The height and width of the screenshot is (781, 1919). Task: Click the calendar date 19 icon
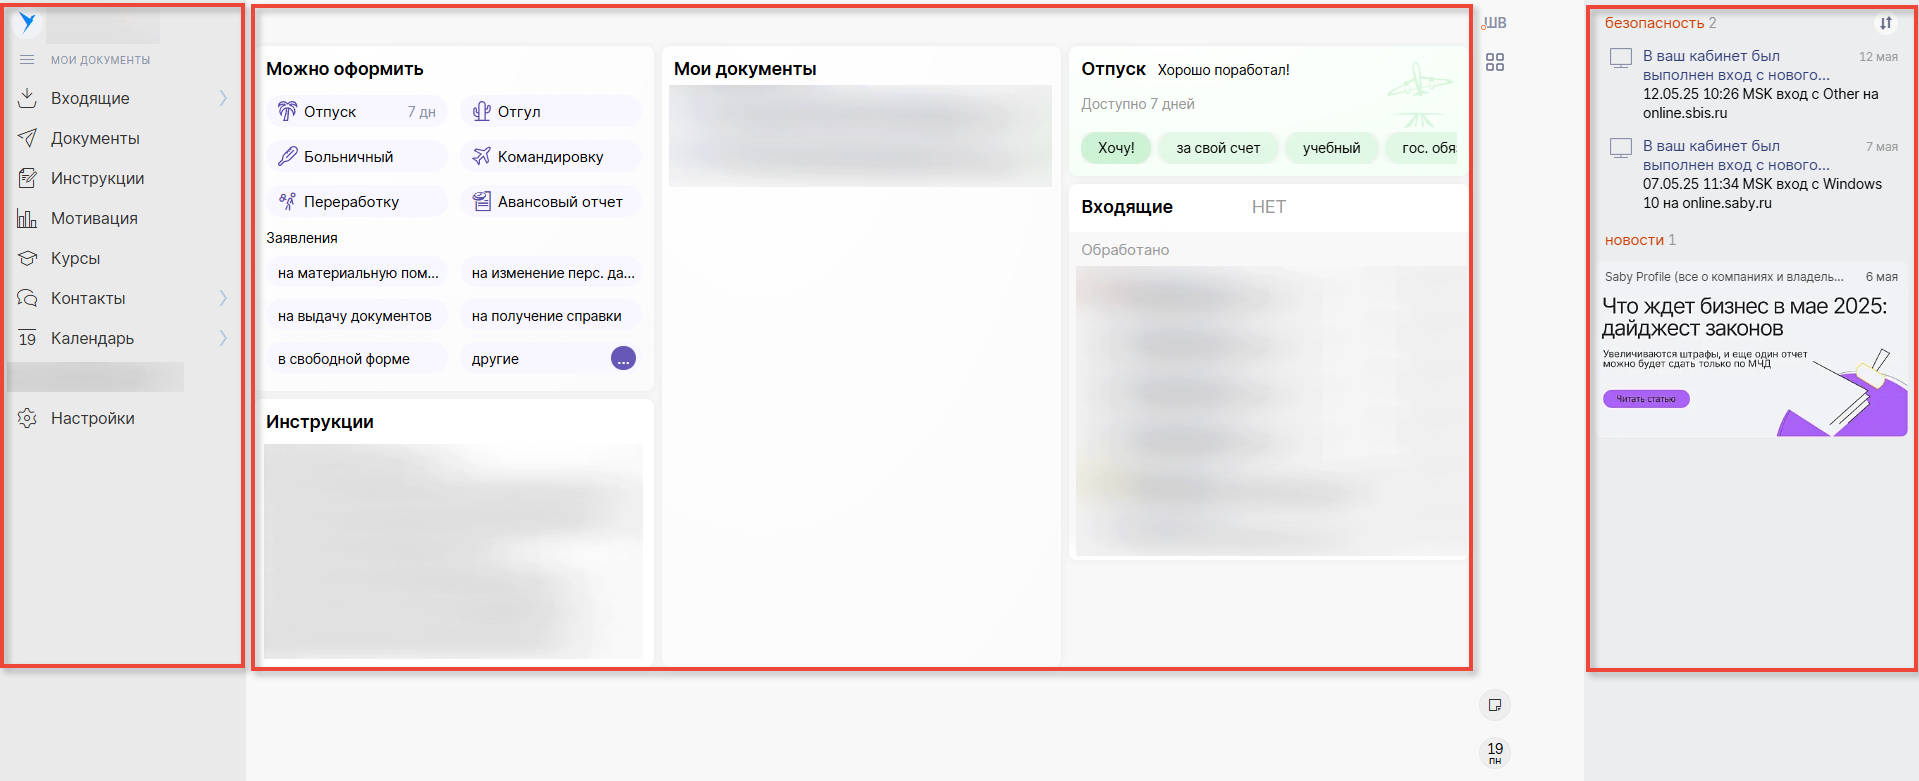[1494, 752]
